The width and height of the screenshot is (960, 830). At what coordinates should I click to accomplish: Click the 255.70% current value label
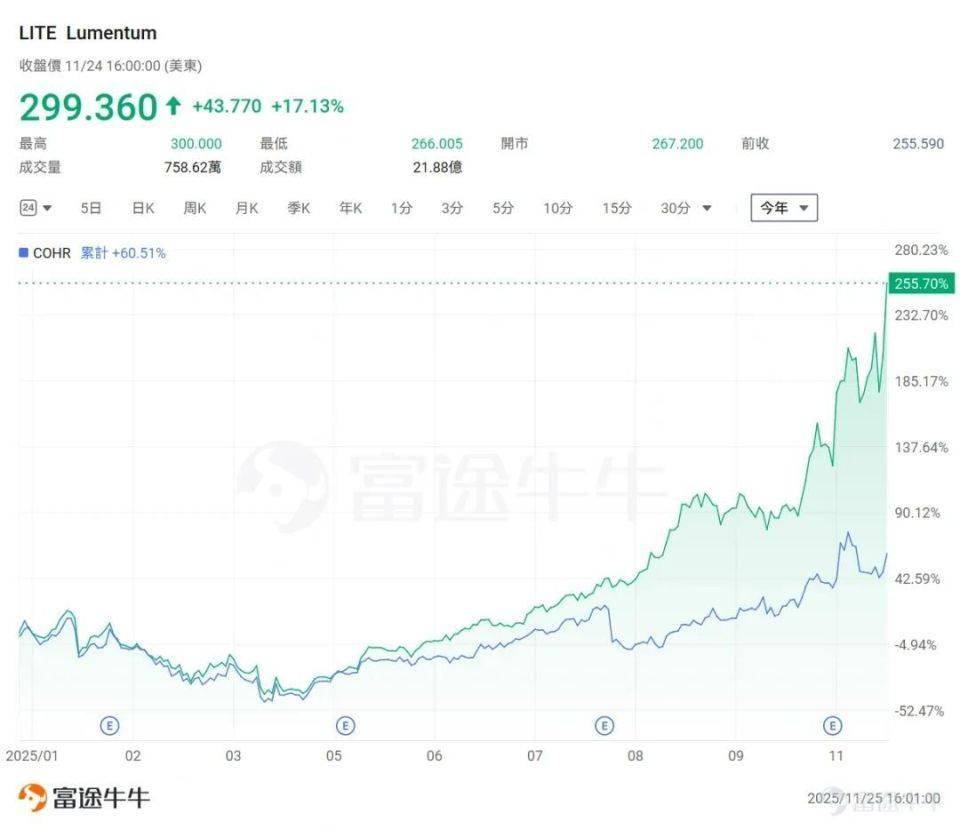click(x=920, y=283)
